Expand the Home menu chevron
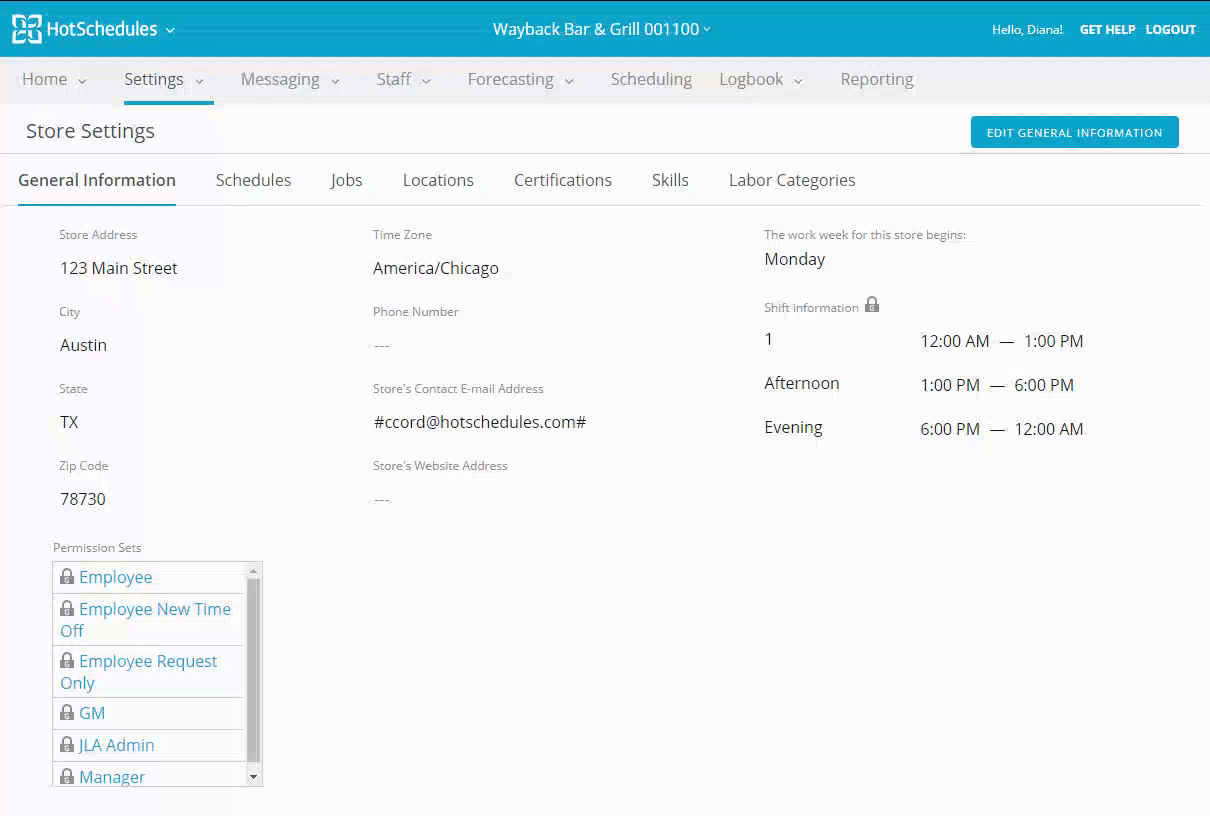Screen dimensions: 1210x816 (x=82, y=81)
